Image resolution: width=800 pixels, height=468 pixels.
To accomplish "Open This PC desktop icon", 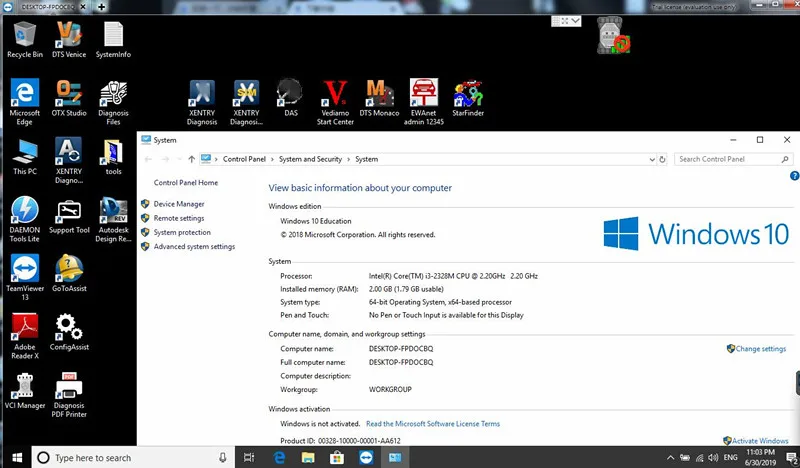I will (24, 157).
